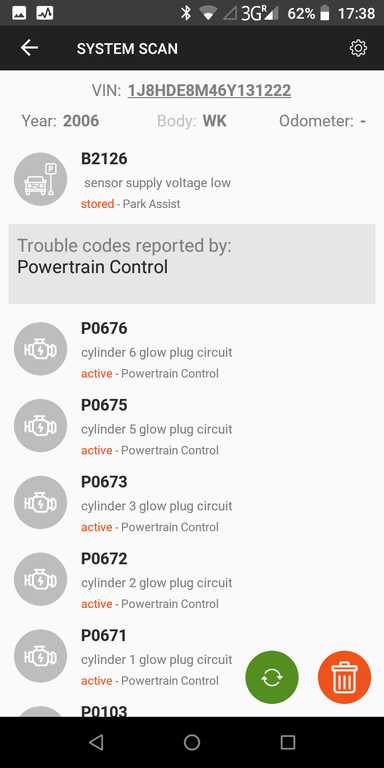Tap engine icon beside P0672
Viewport: 384px width, 768px height.
tap(40, 580)
